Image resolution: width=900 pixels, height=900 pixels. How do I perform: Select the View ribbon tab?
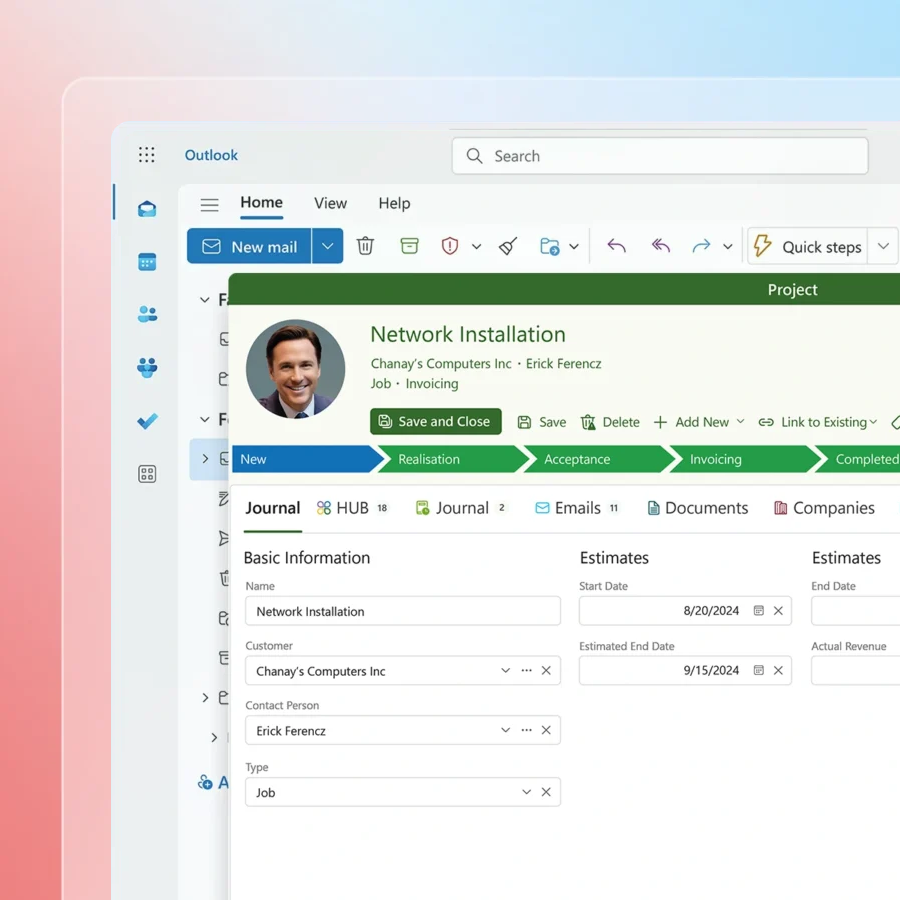click(x=330, y=203)
